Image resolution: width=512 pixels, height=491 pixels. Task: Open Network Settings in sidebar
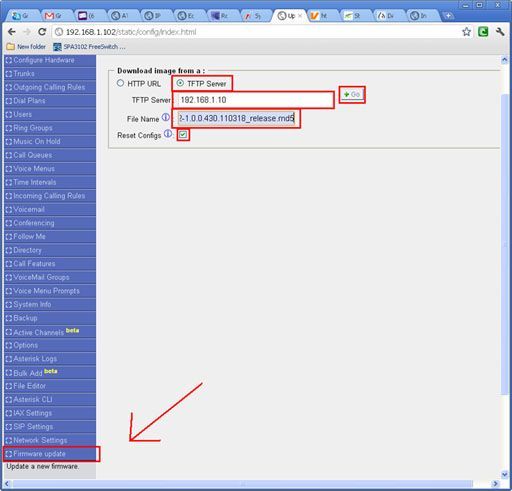[x=50, y=441]
